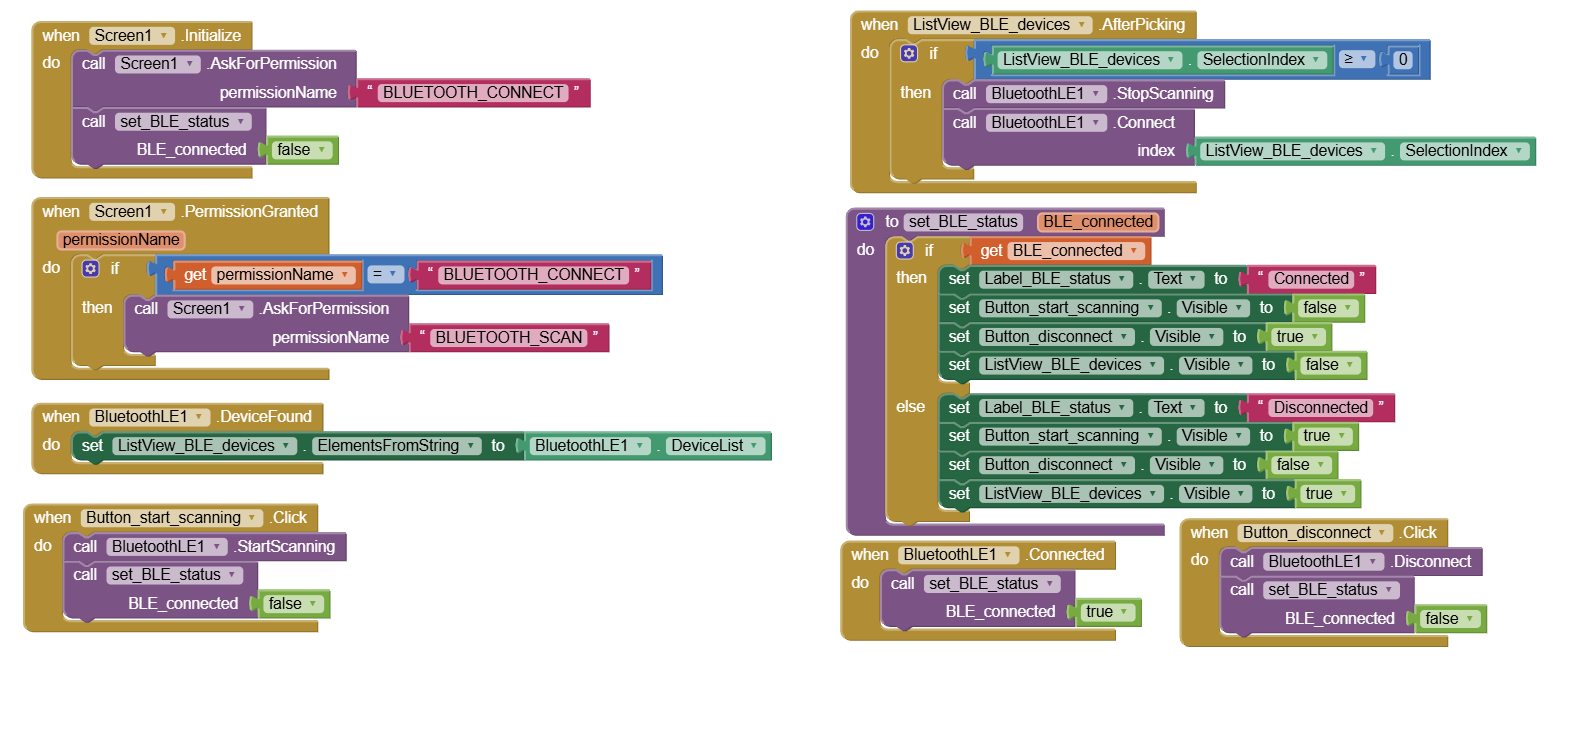The image size is (1569, 739).
Task: Edit BLUETOOTH_CONNECT string in the equals comparison
Action: 533,275
